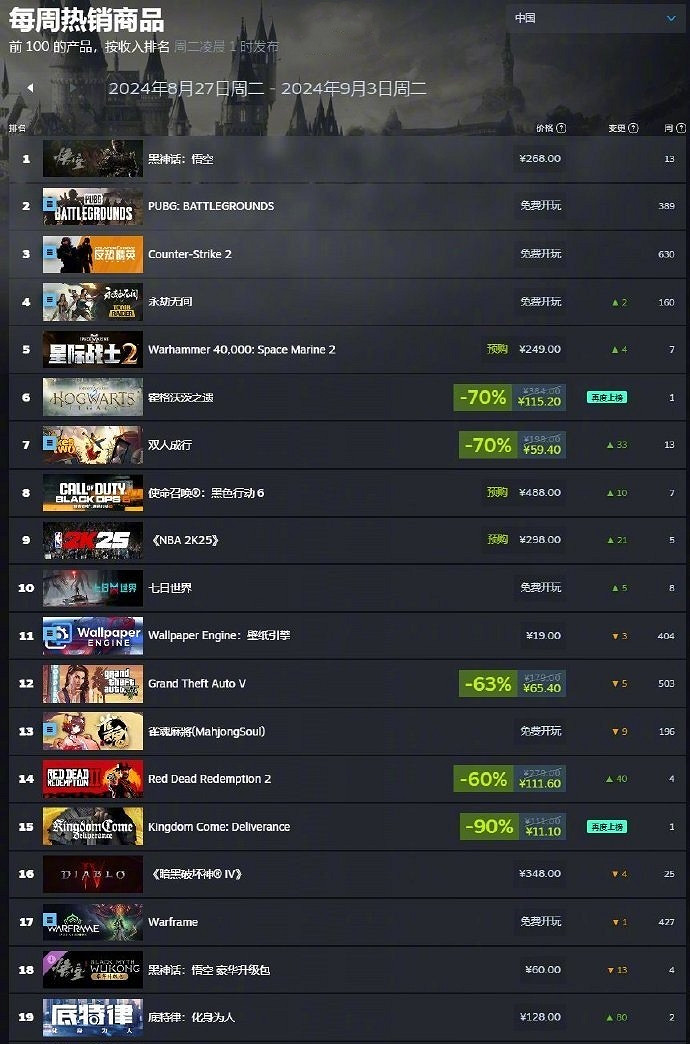
Task: Go to the previous week arrow
Action: pos(30,88)
